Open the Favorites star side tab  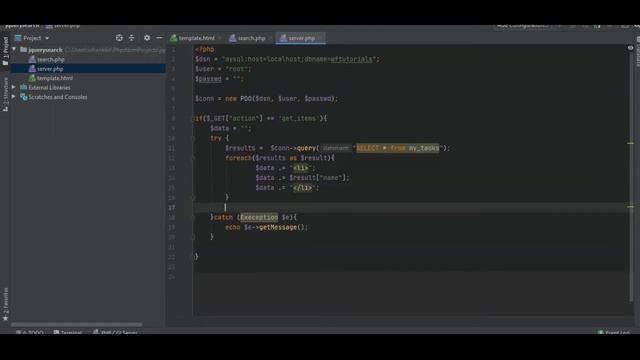(x=5, y=304)
